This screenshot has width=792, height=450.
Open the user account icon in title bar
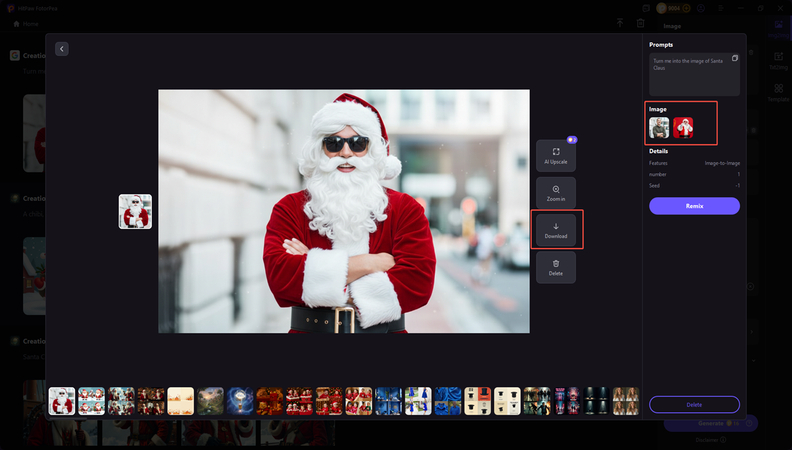point(701,8)
